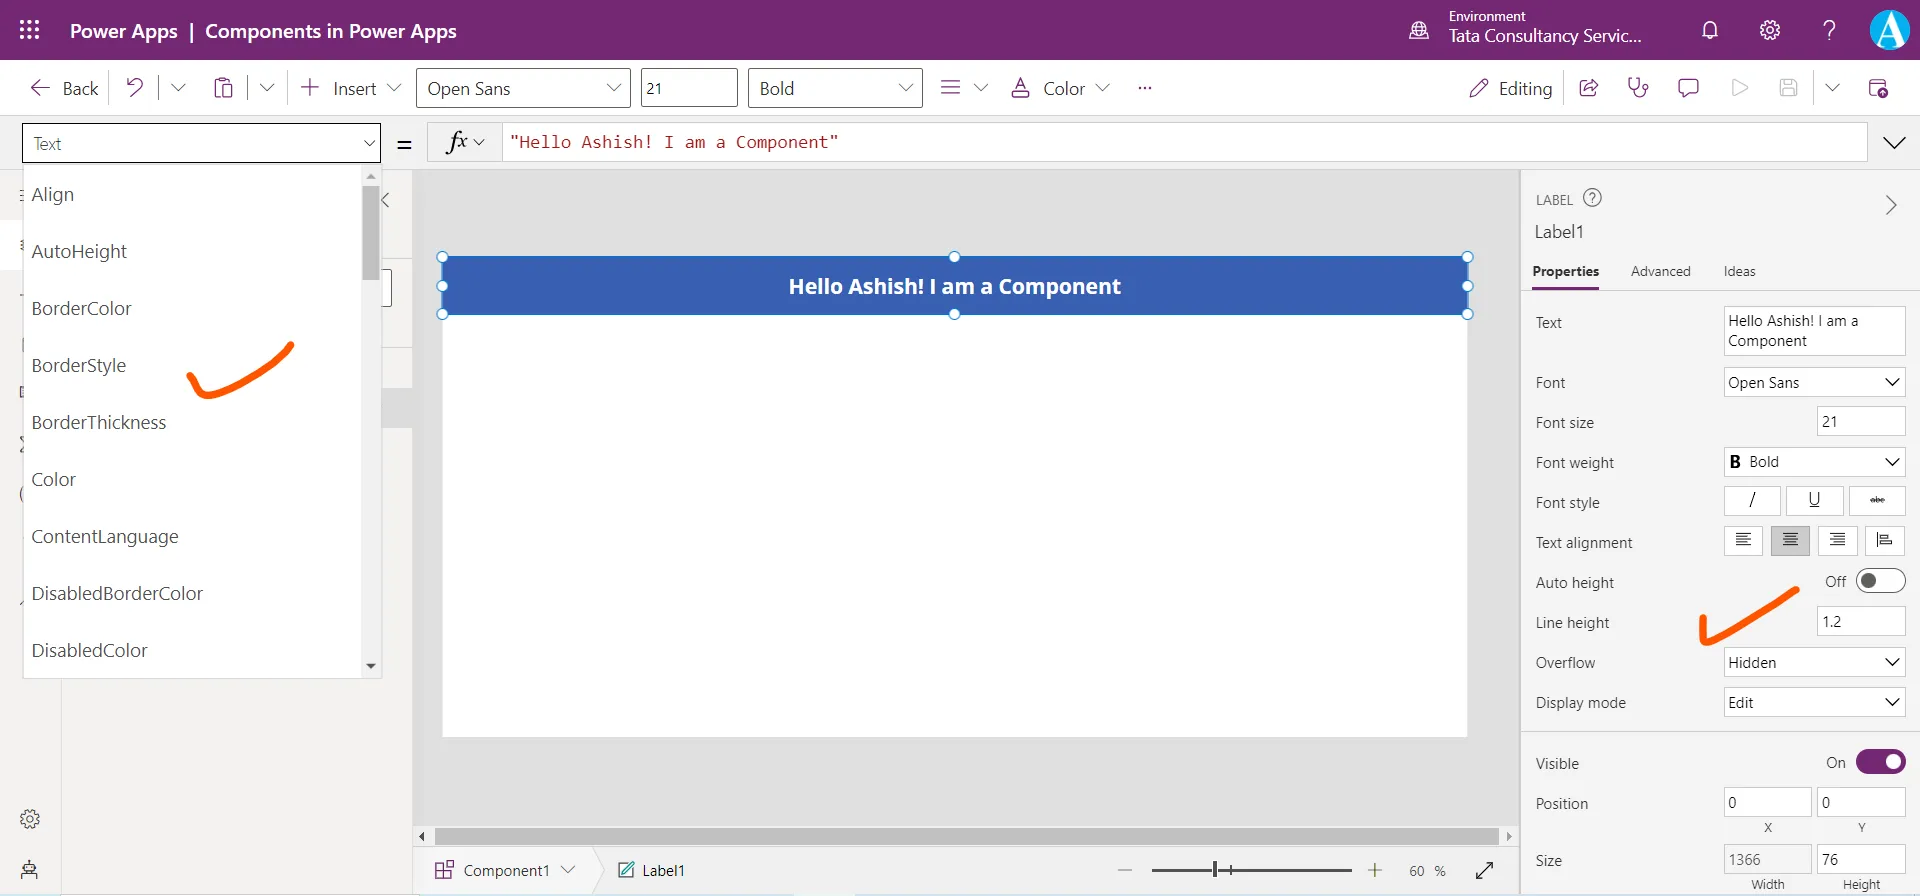
Task: Open the account avatar icon
Action: [1889, 30]
